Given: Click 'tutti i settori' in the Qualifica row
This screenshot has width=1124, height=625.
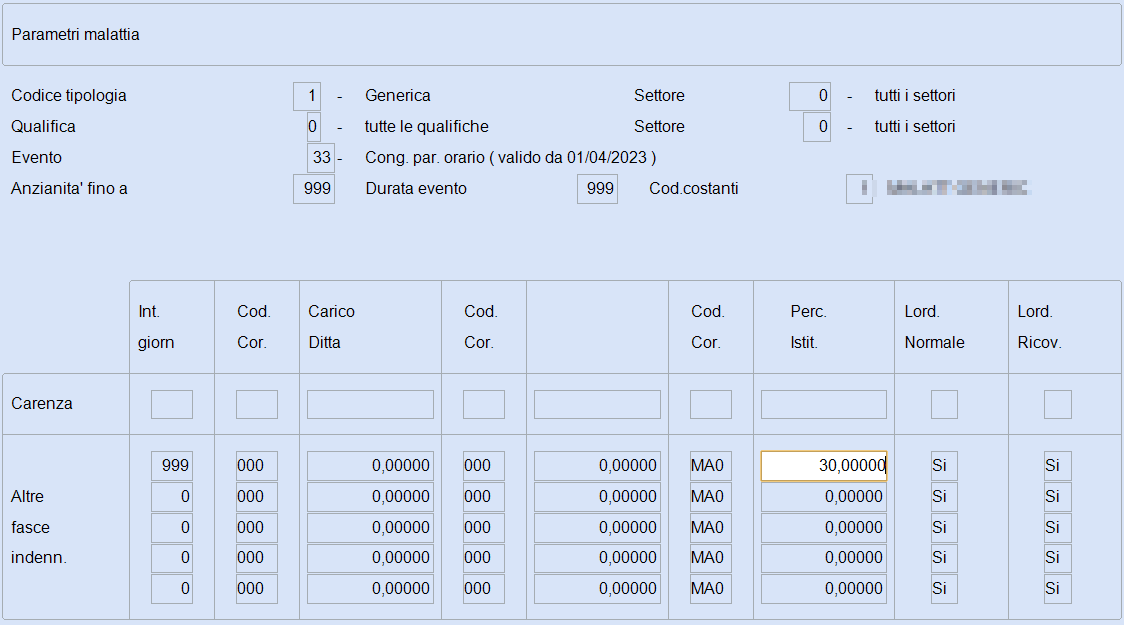Looking at the screenshot, I should [x=915, y=126].
